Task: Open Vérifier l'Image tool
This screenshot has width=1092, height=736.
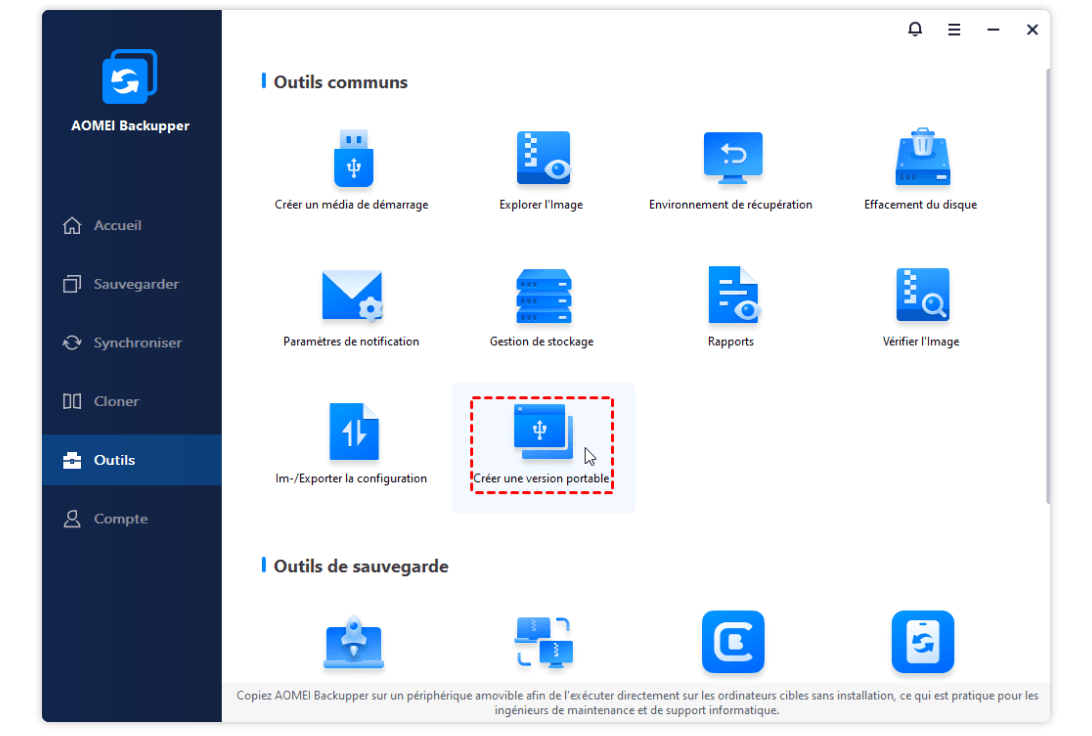Action: 921,307
